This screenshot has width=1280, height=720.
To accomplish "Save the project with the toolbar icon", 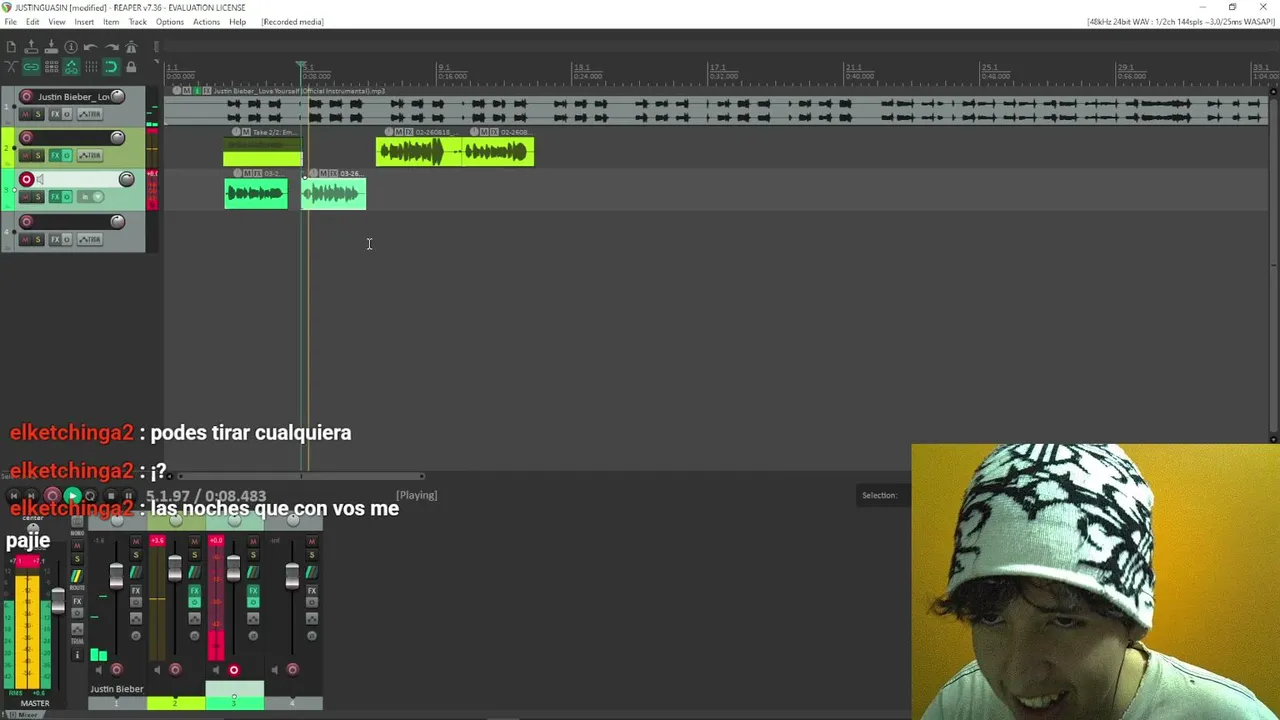I will point(51,47).
